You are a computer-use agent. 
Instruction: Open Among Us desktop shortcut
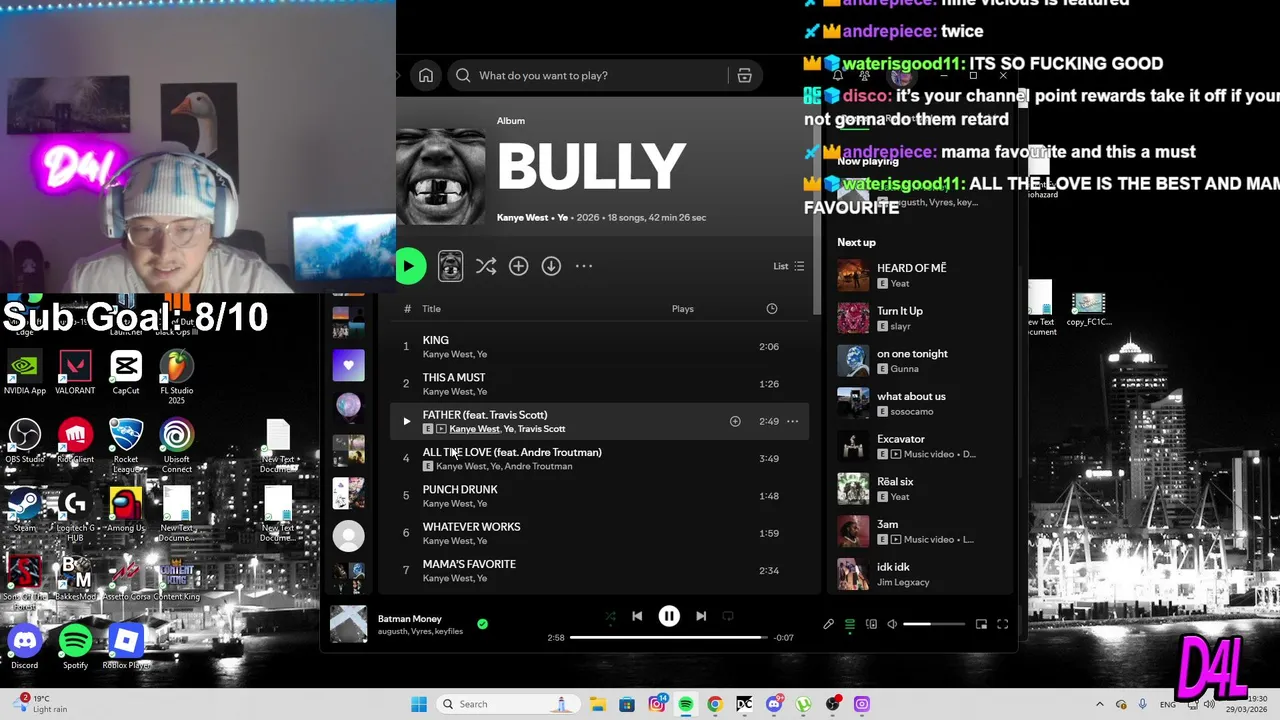[126, 510]
